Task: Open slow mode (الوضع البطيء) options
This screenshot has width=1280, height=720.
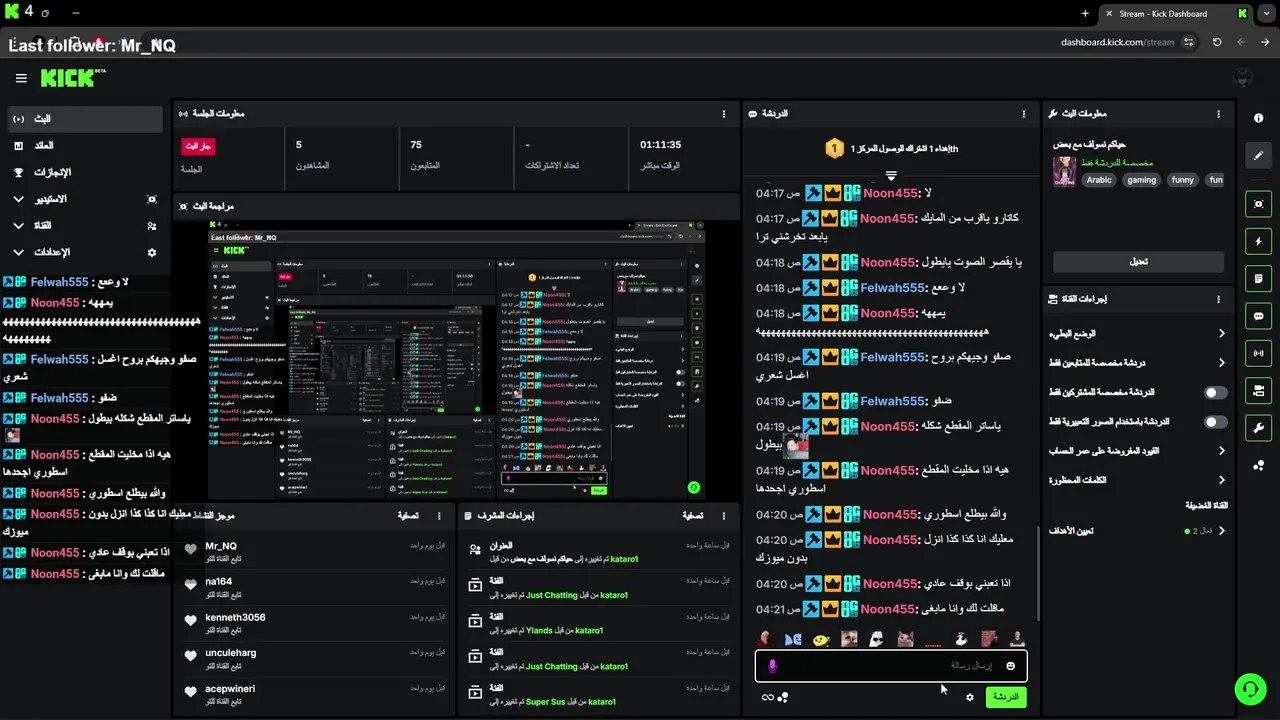Action: click(x=1221, y=334)
